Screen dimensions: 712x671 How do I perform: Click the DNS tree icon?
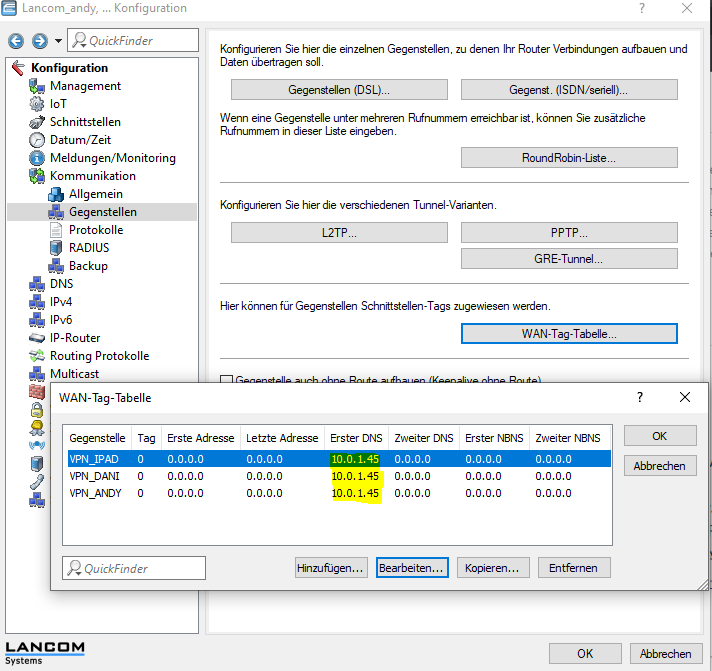(37, 284)
